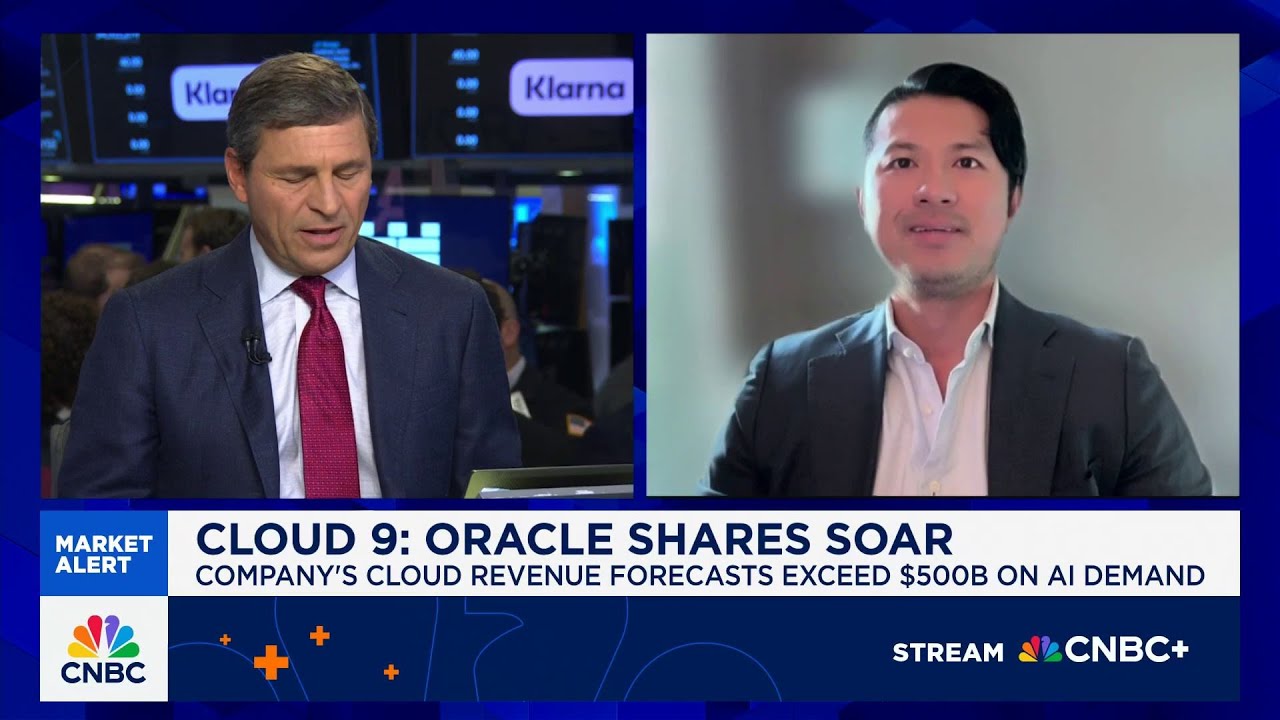The width and height of the screenshot is (1280, 720).
Task: Click the "CNBC+" wordmark at bottom right
Action: [x=1127, y=650]
